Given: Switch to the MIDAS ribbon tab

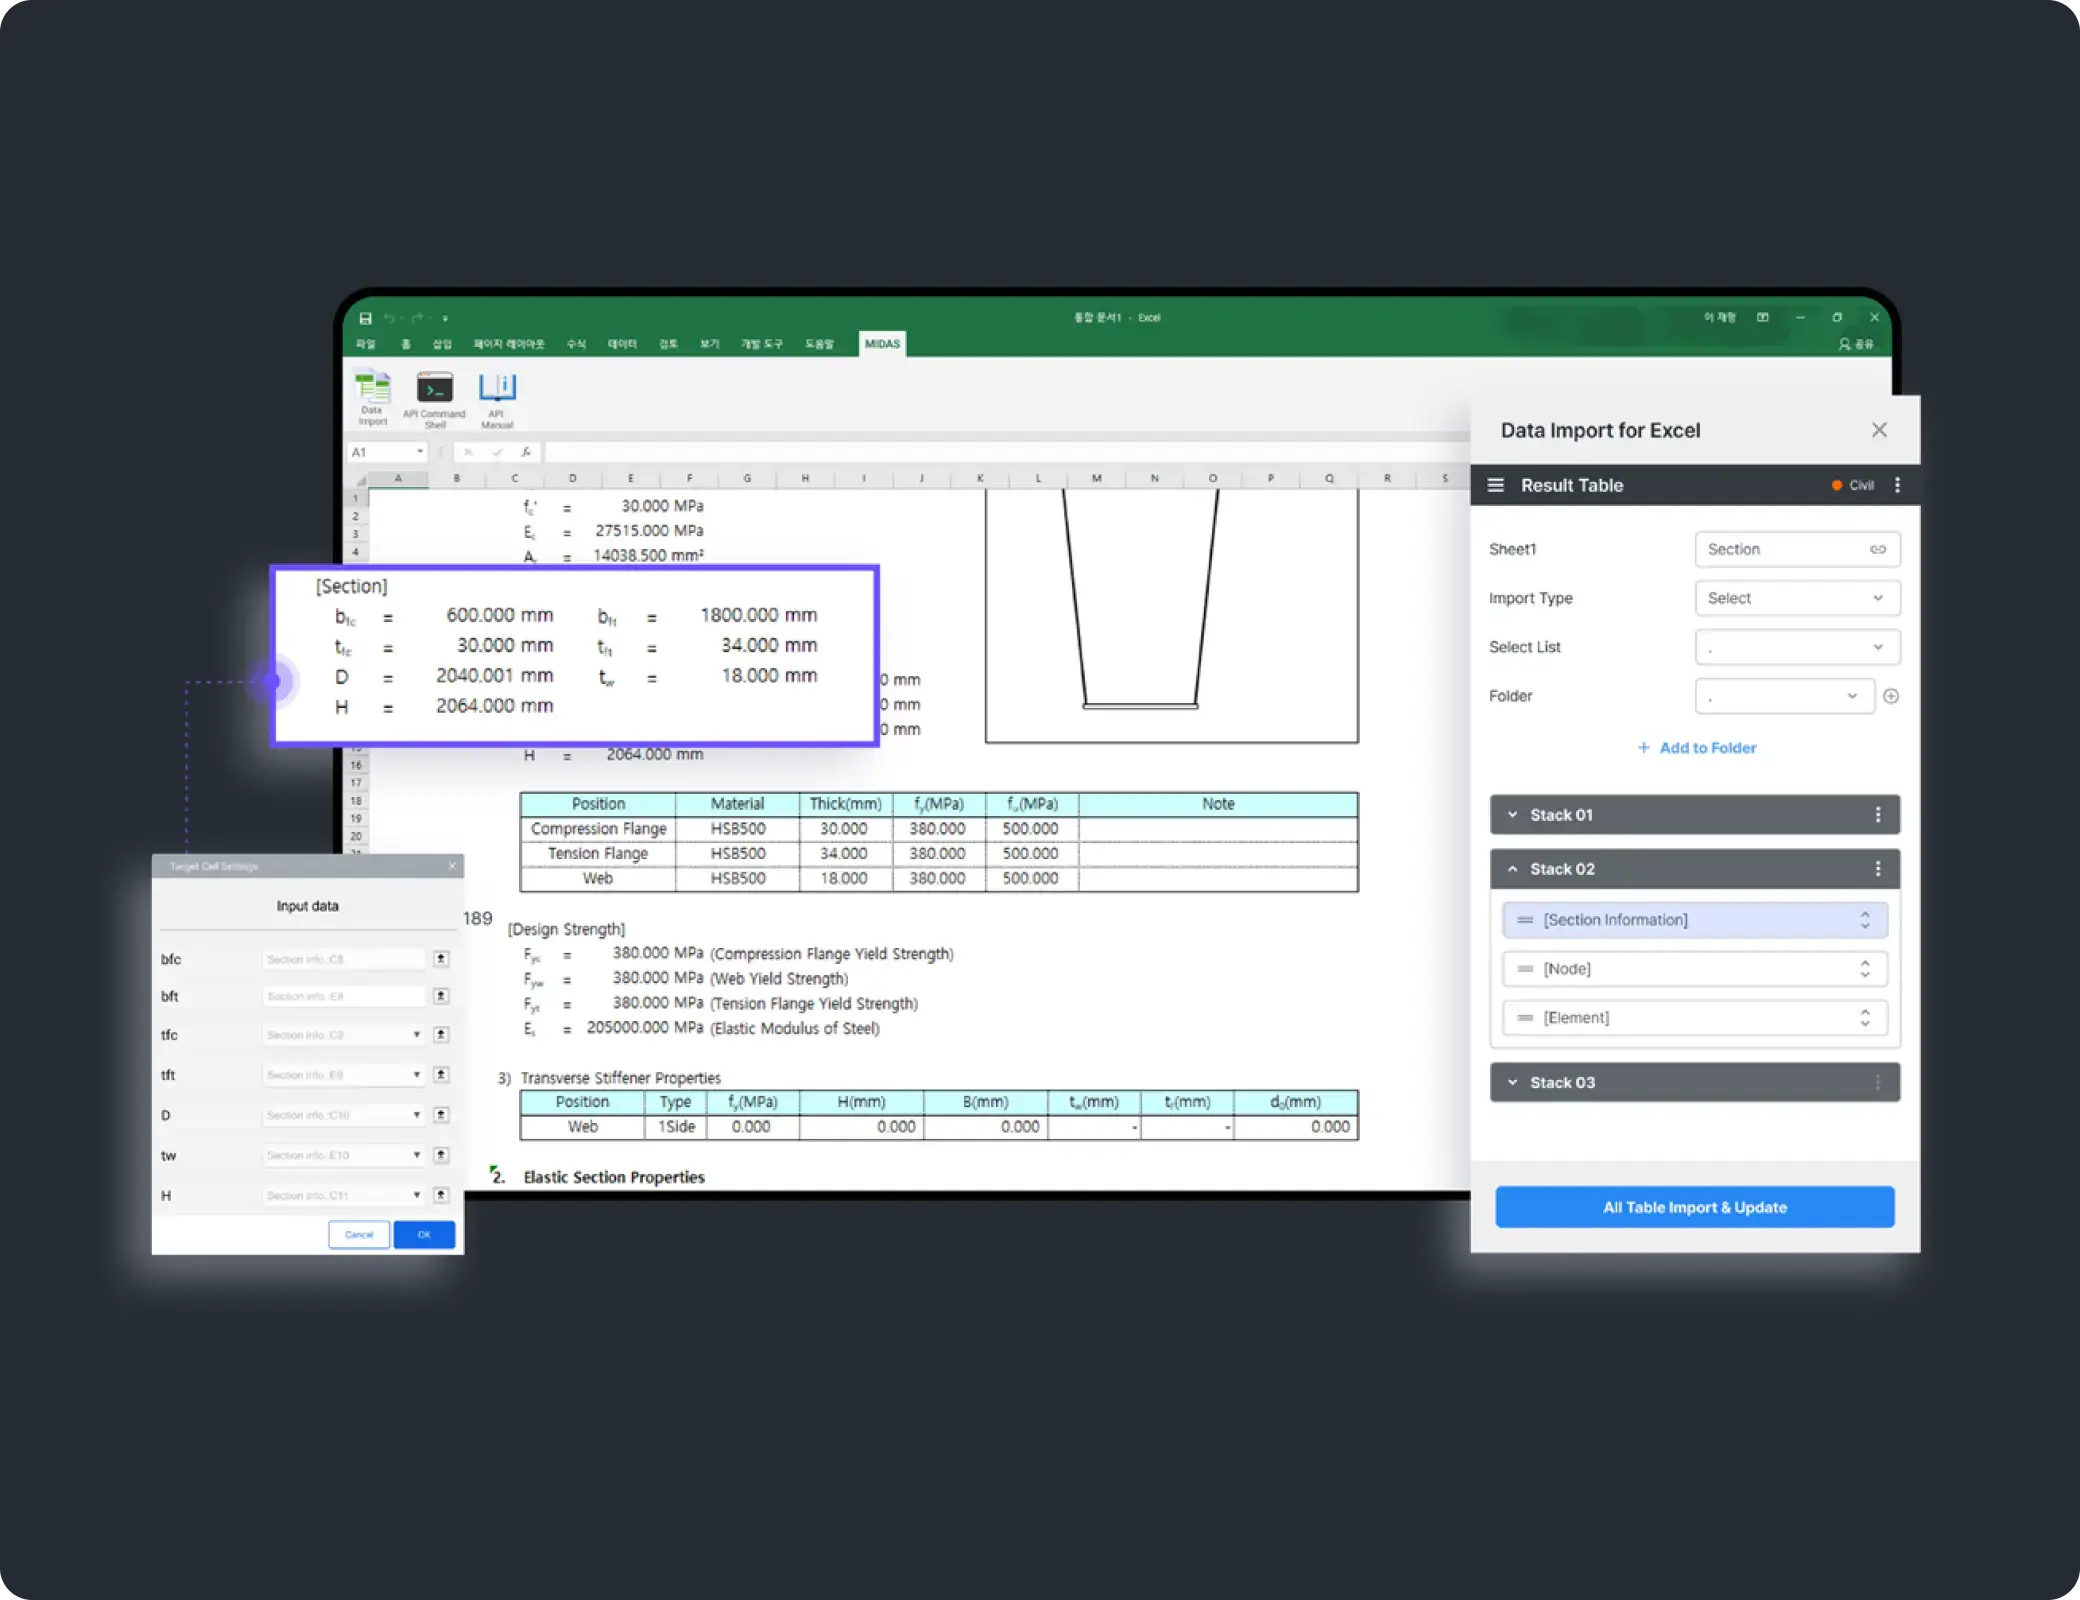Looking at the screenshot, I should pos(881,343).
